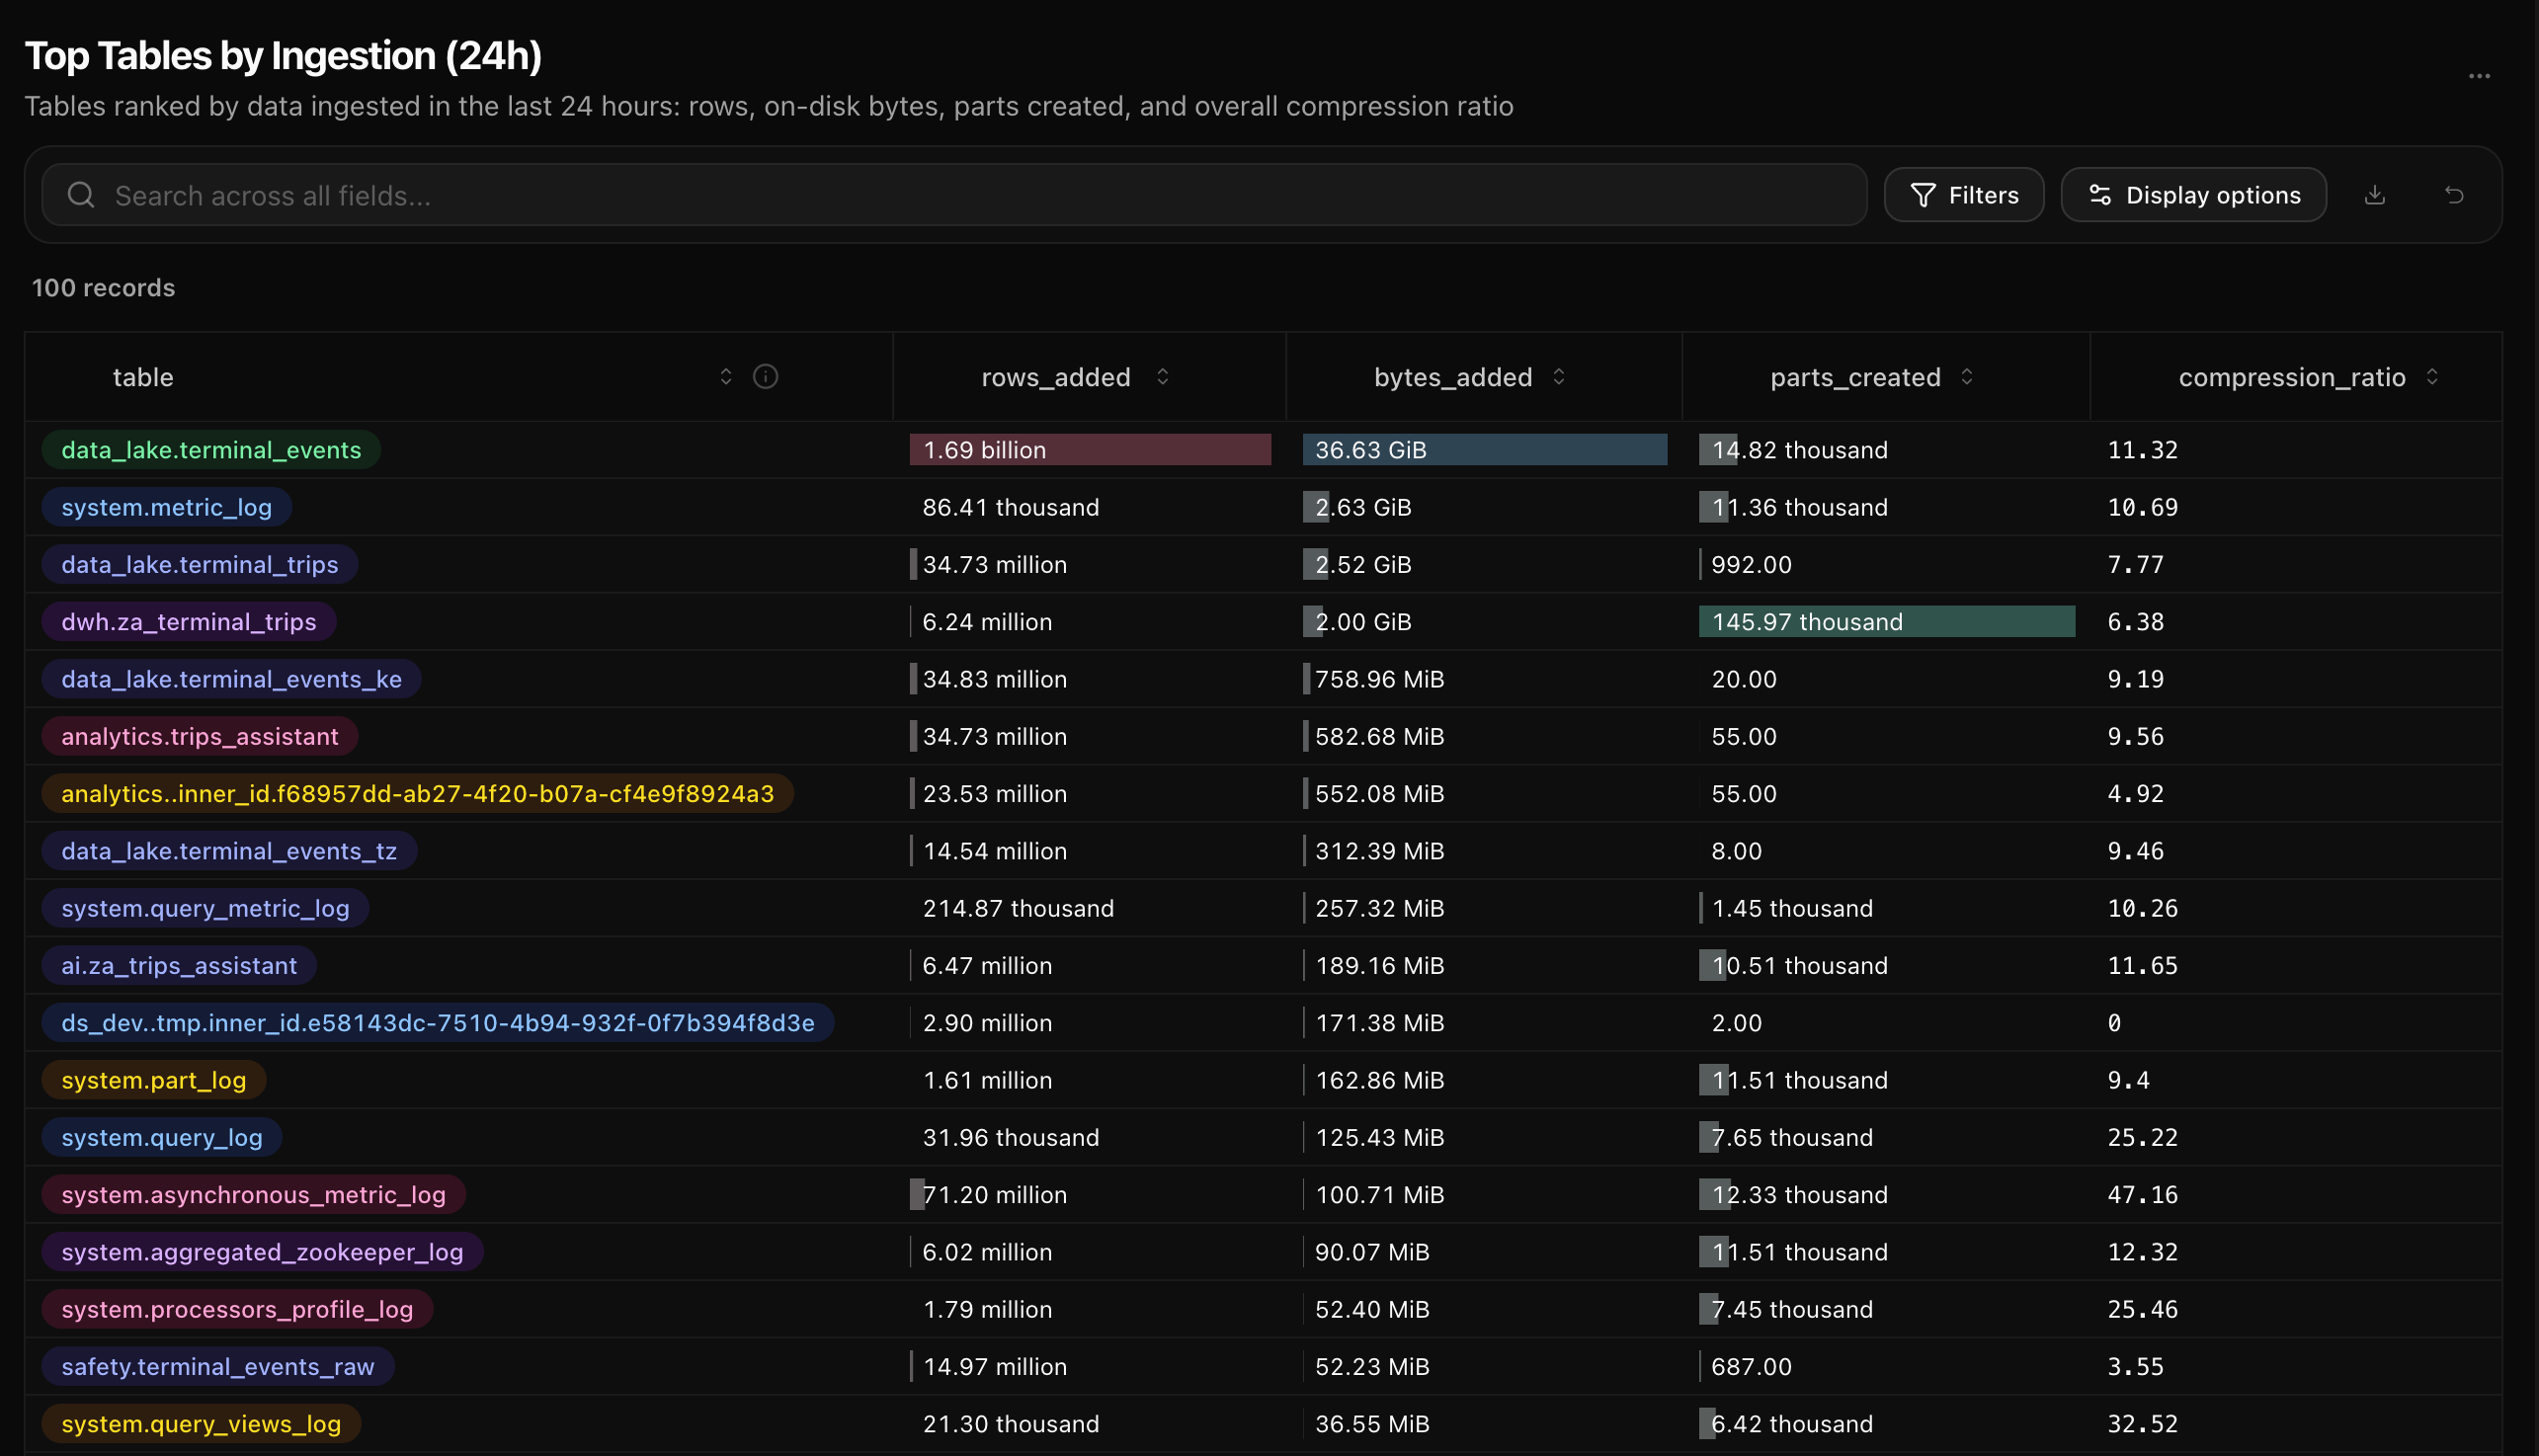Select analytics..inner_id.f68957dd table tag
The image size is (2539, 1456).
418,794
